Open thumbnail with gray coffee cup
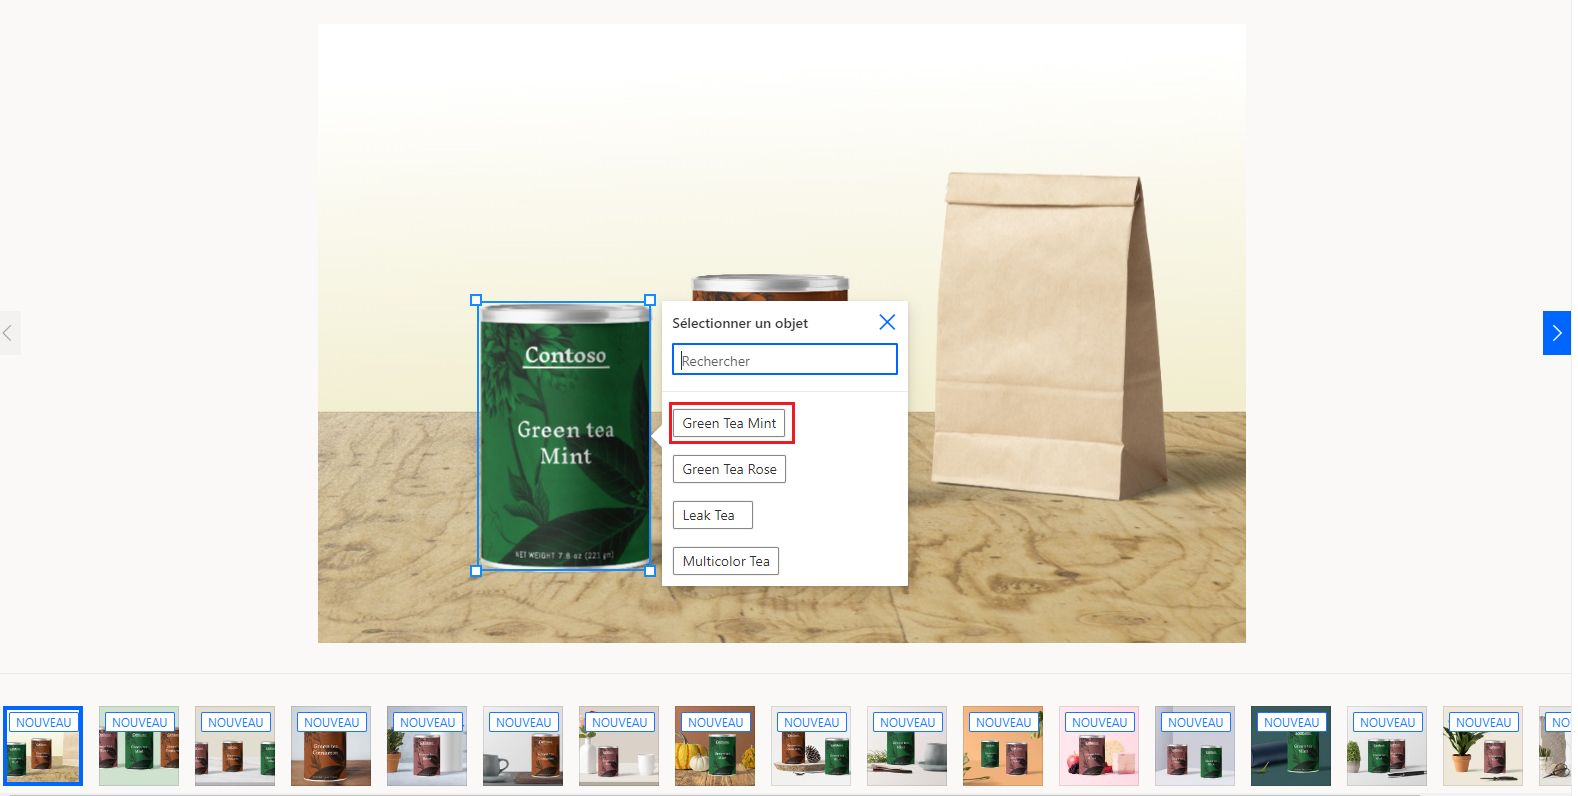The image size is (1578, 796). (523, 746)
